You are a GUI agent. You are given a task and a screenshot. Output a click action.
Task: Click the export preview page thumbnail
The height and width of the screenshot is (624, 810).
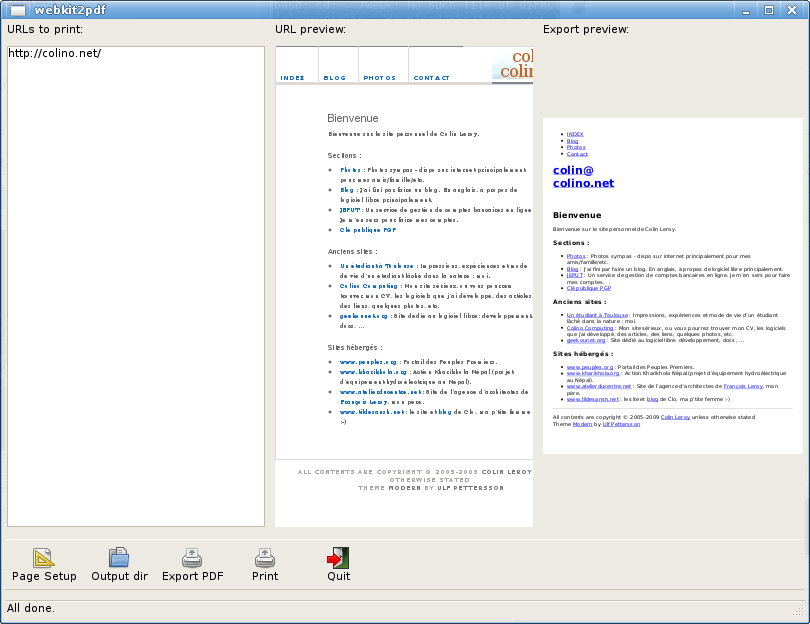coord(672,285)
